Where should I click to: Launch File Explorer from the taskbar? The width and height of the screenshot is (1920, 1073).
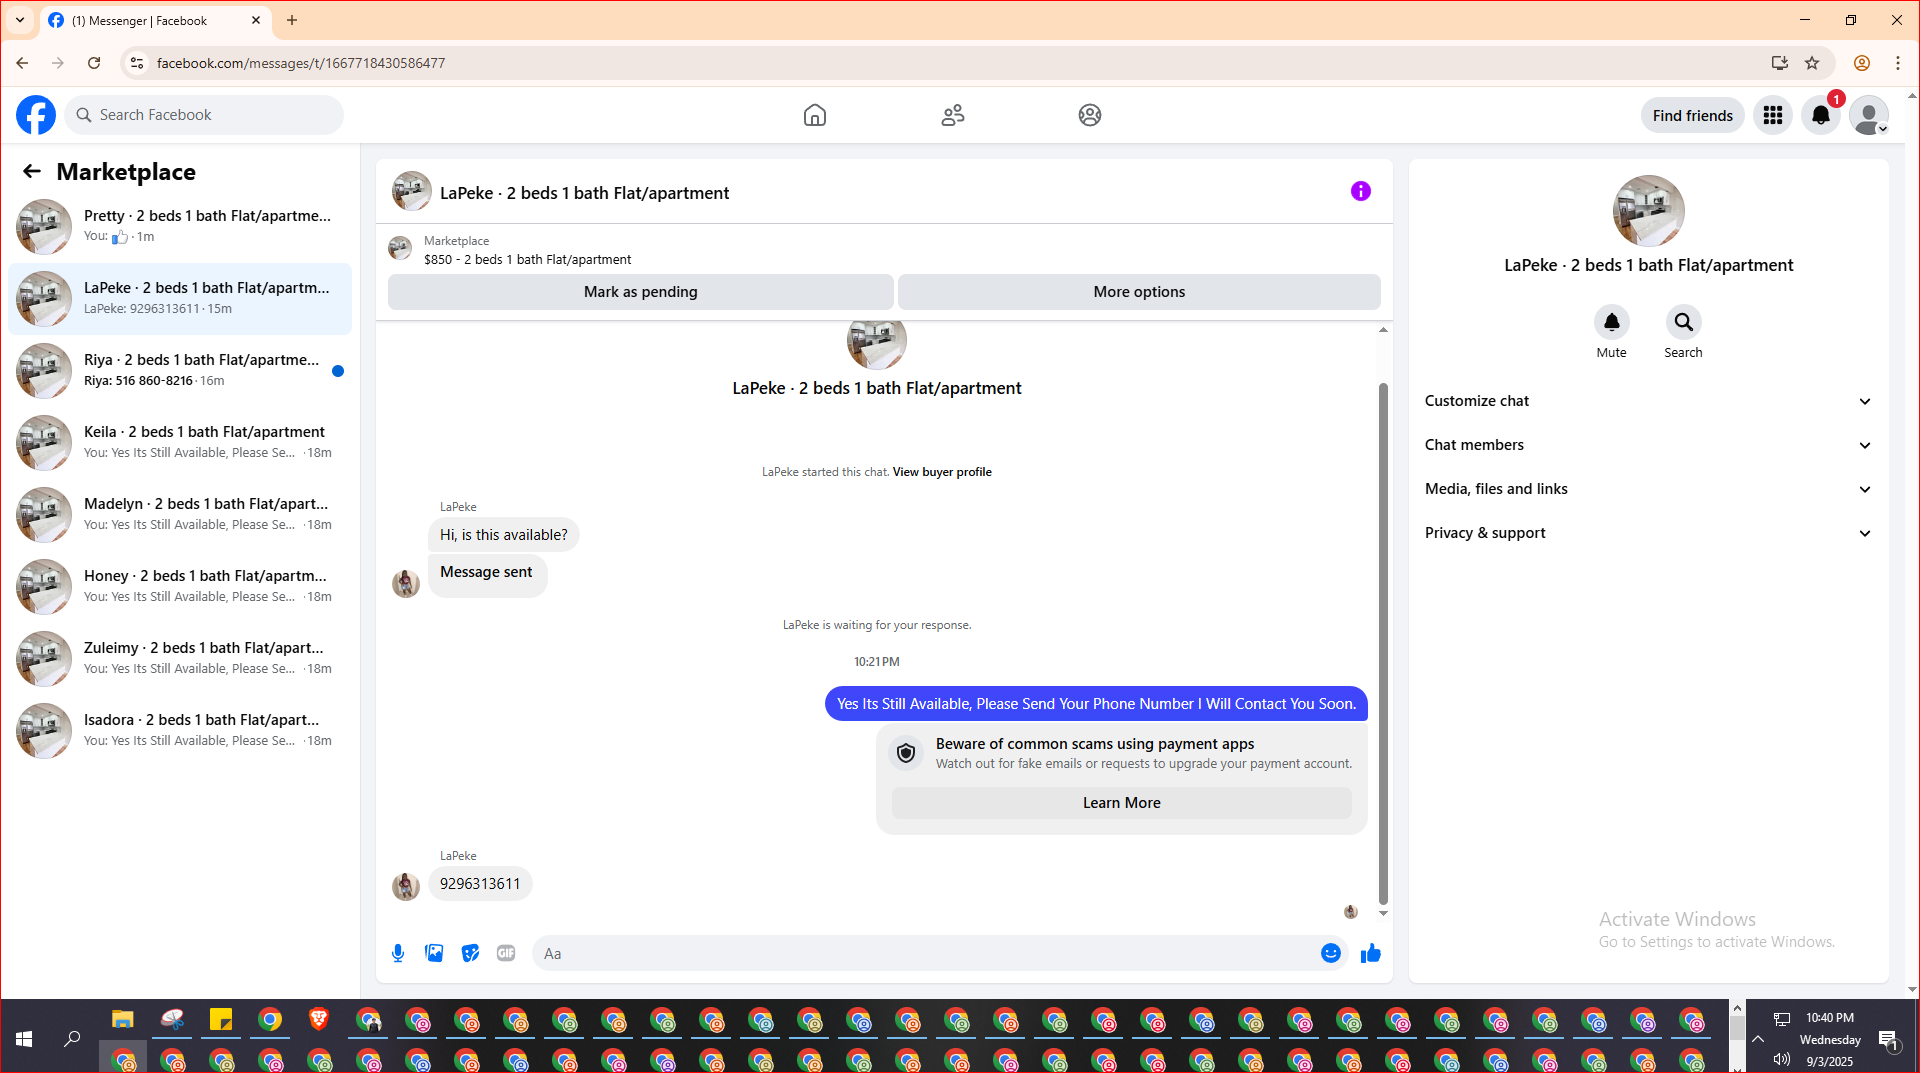pyautogui.click(x=122, y=1020)
